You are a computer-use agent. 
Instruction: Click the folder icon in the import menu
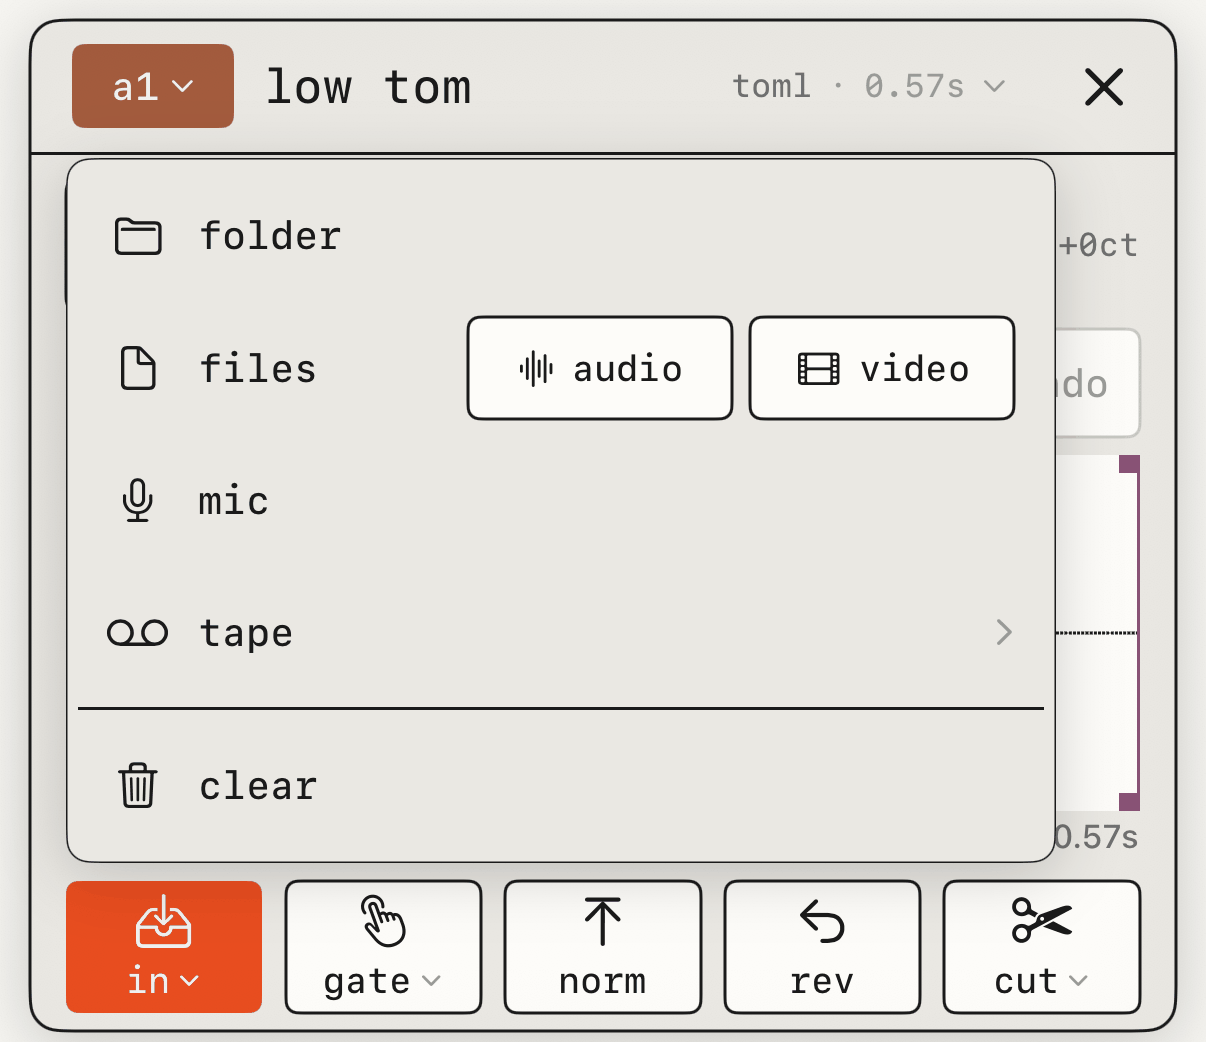tap(138, 237)
